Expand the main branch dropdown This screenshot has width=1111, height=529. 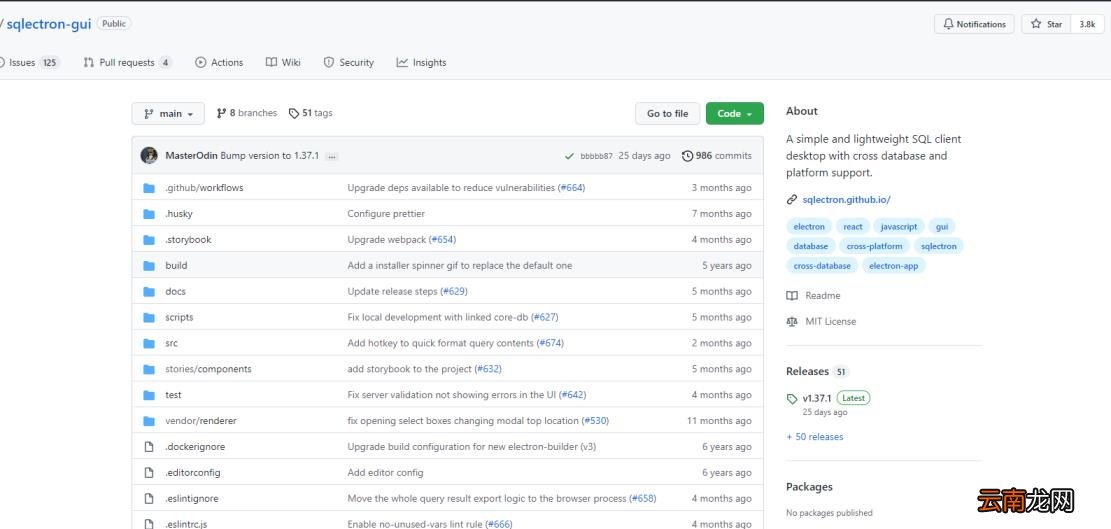click(168, 113)
